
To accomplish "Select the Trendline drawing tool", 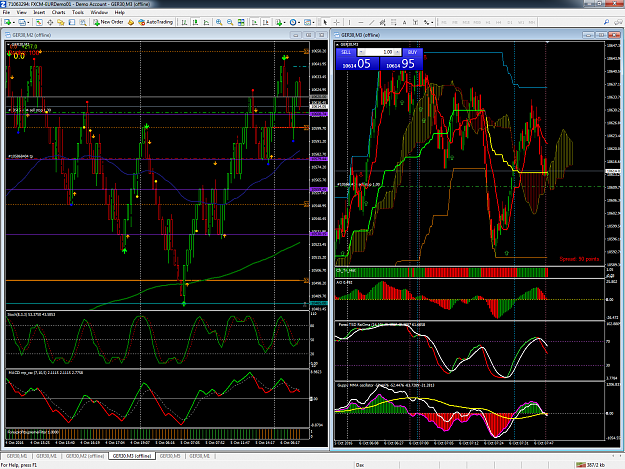I will [x=371, y=22].
